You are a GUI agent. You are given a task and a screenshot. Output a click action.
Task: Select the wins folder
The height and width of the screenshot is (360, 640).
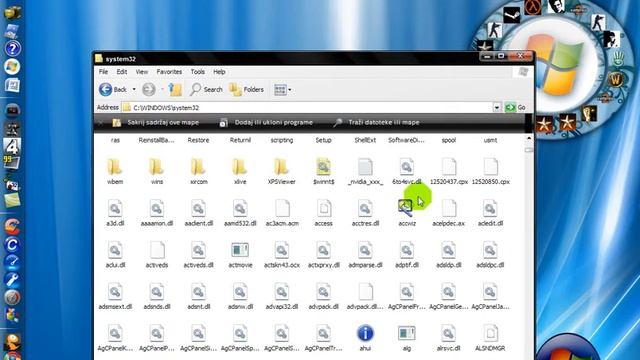click(157, 171)
